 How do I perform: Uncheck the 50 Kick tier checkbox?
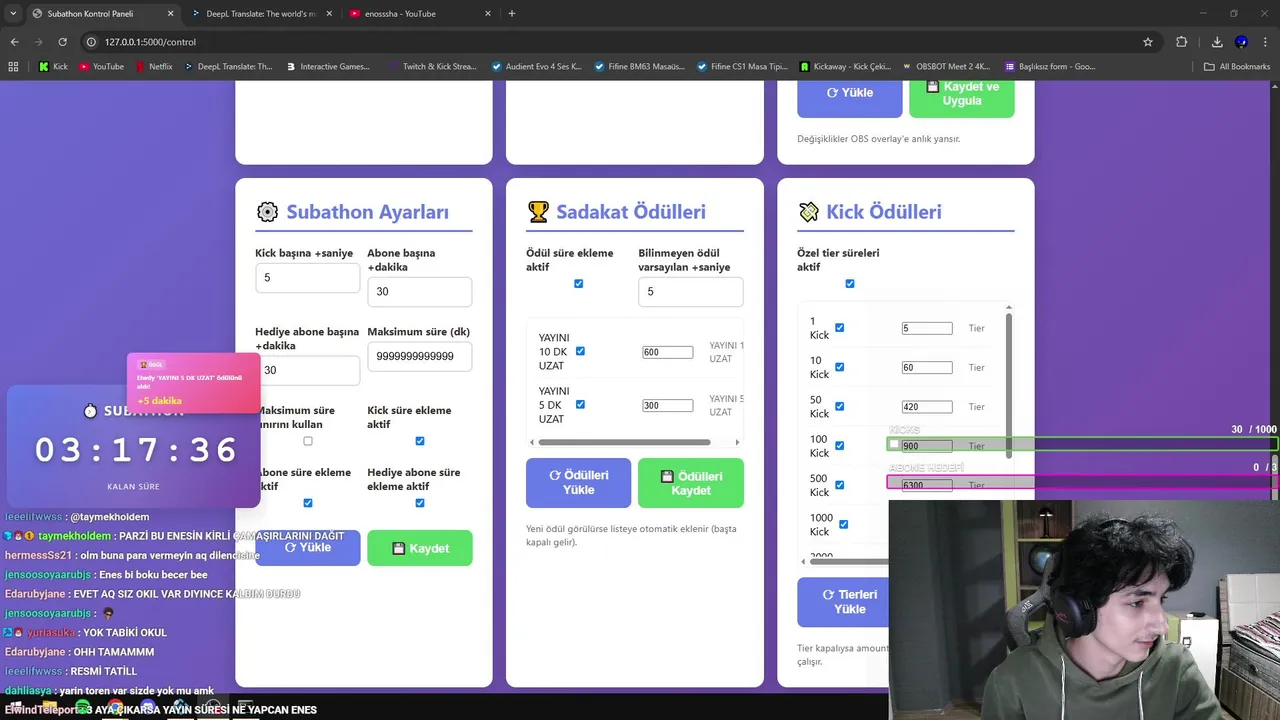[x=839, y=406]
